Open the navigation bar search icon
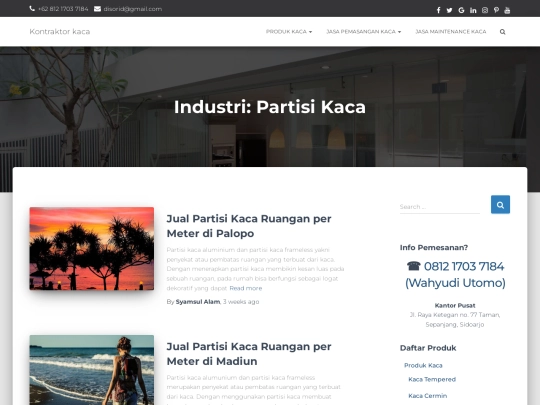Image resolution: width=540 pixels, height=405 pixels. pos(502,32)
